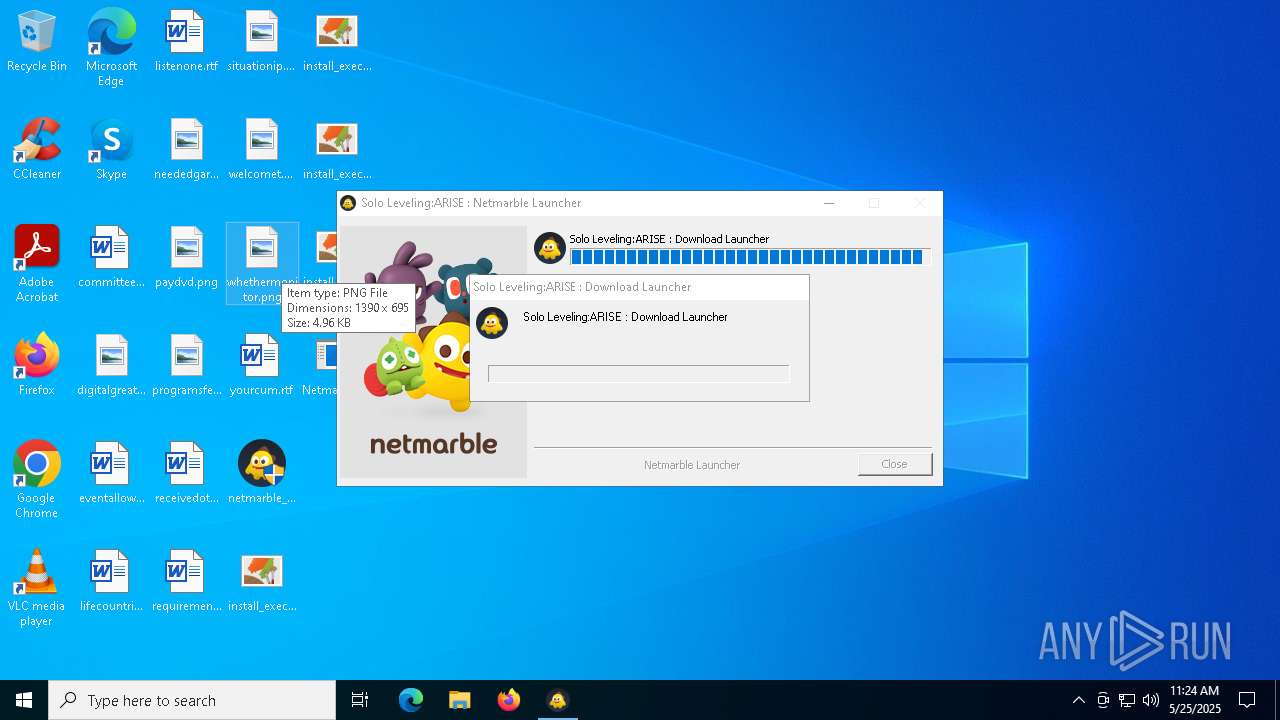Open Microsoft Edge from the taskbar
Screen dimensions: 1280x720
(x=411, y=700)
